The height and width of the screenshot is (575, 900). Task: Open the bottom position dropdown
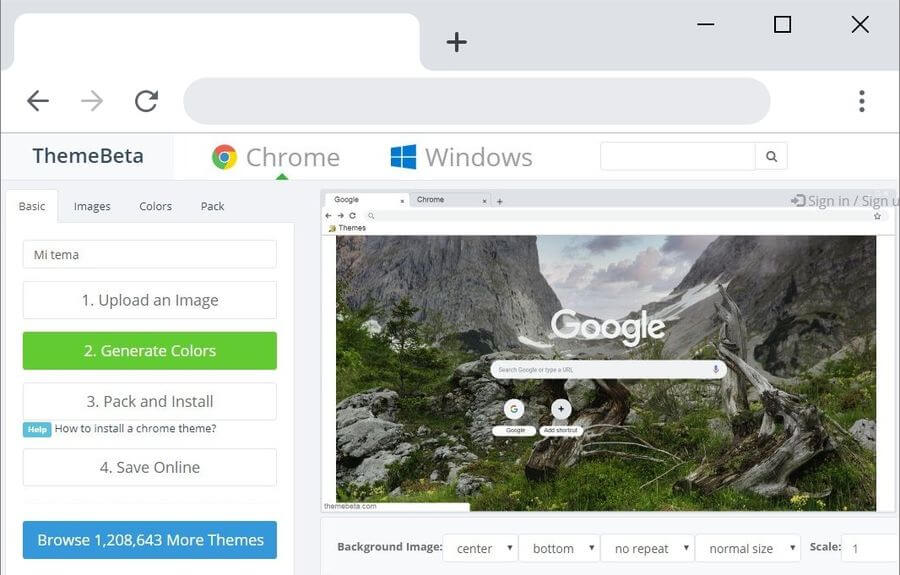coord(559,548)
